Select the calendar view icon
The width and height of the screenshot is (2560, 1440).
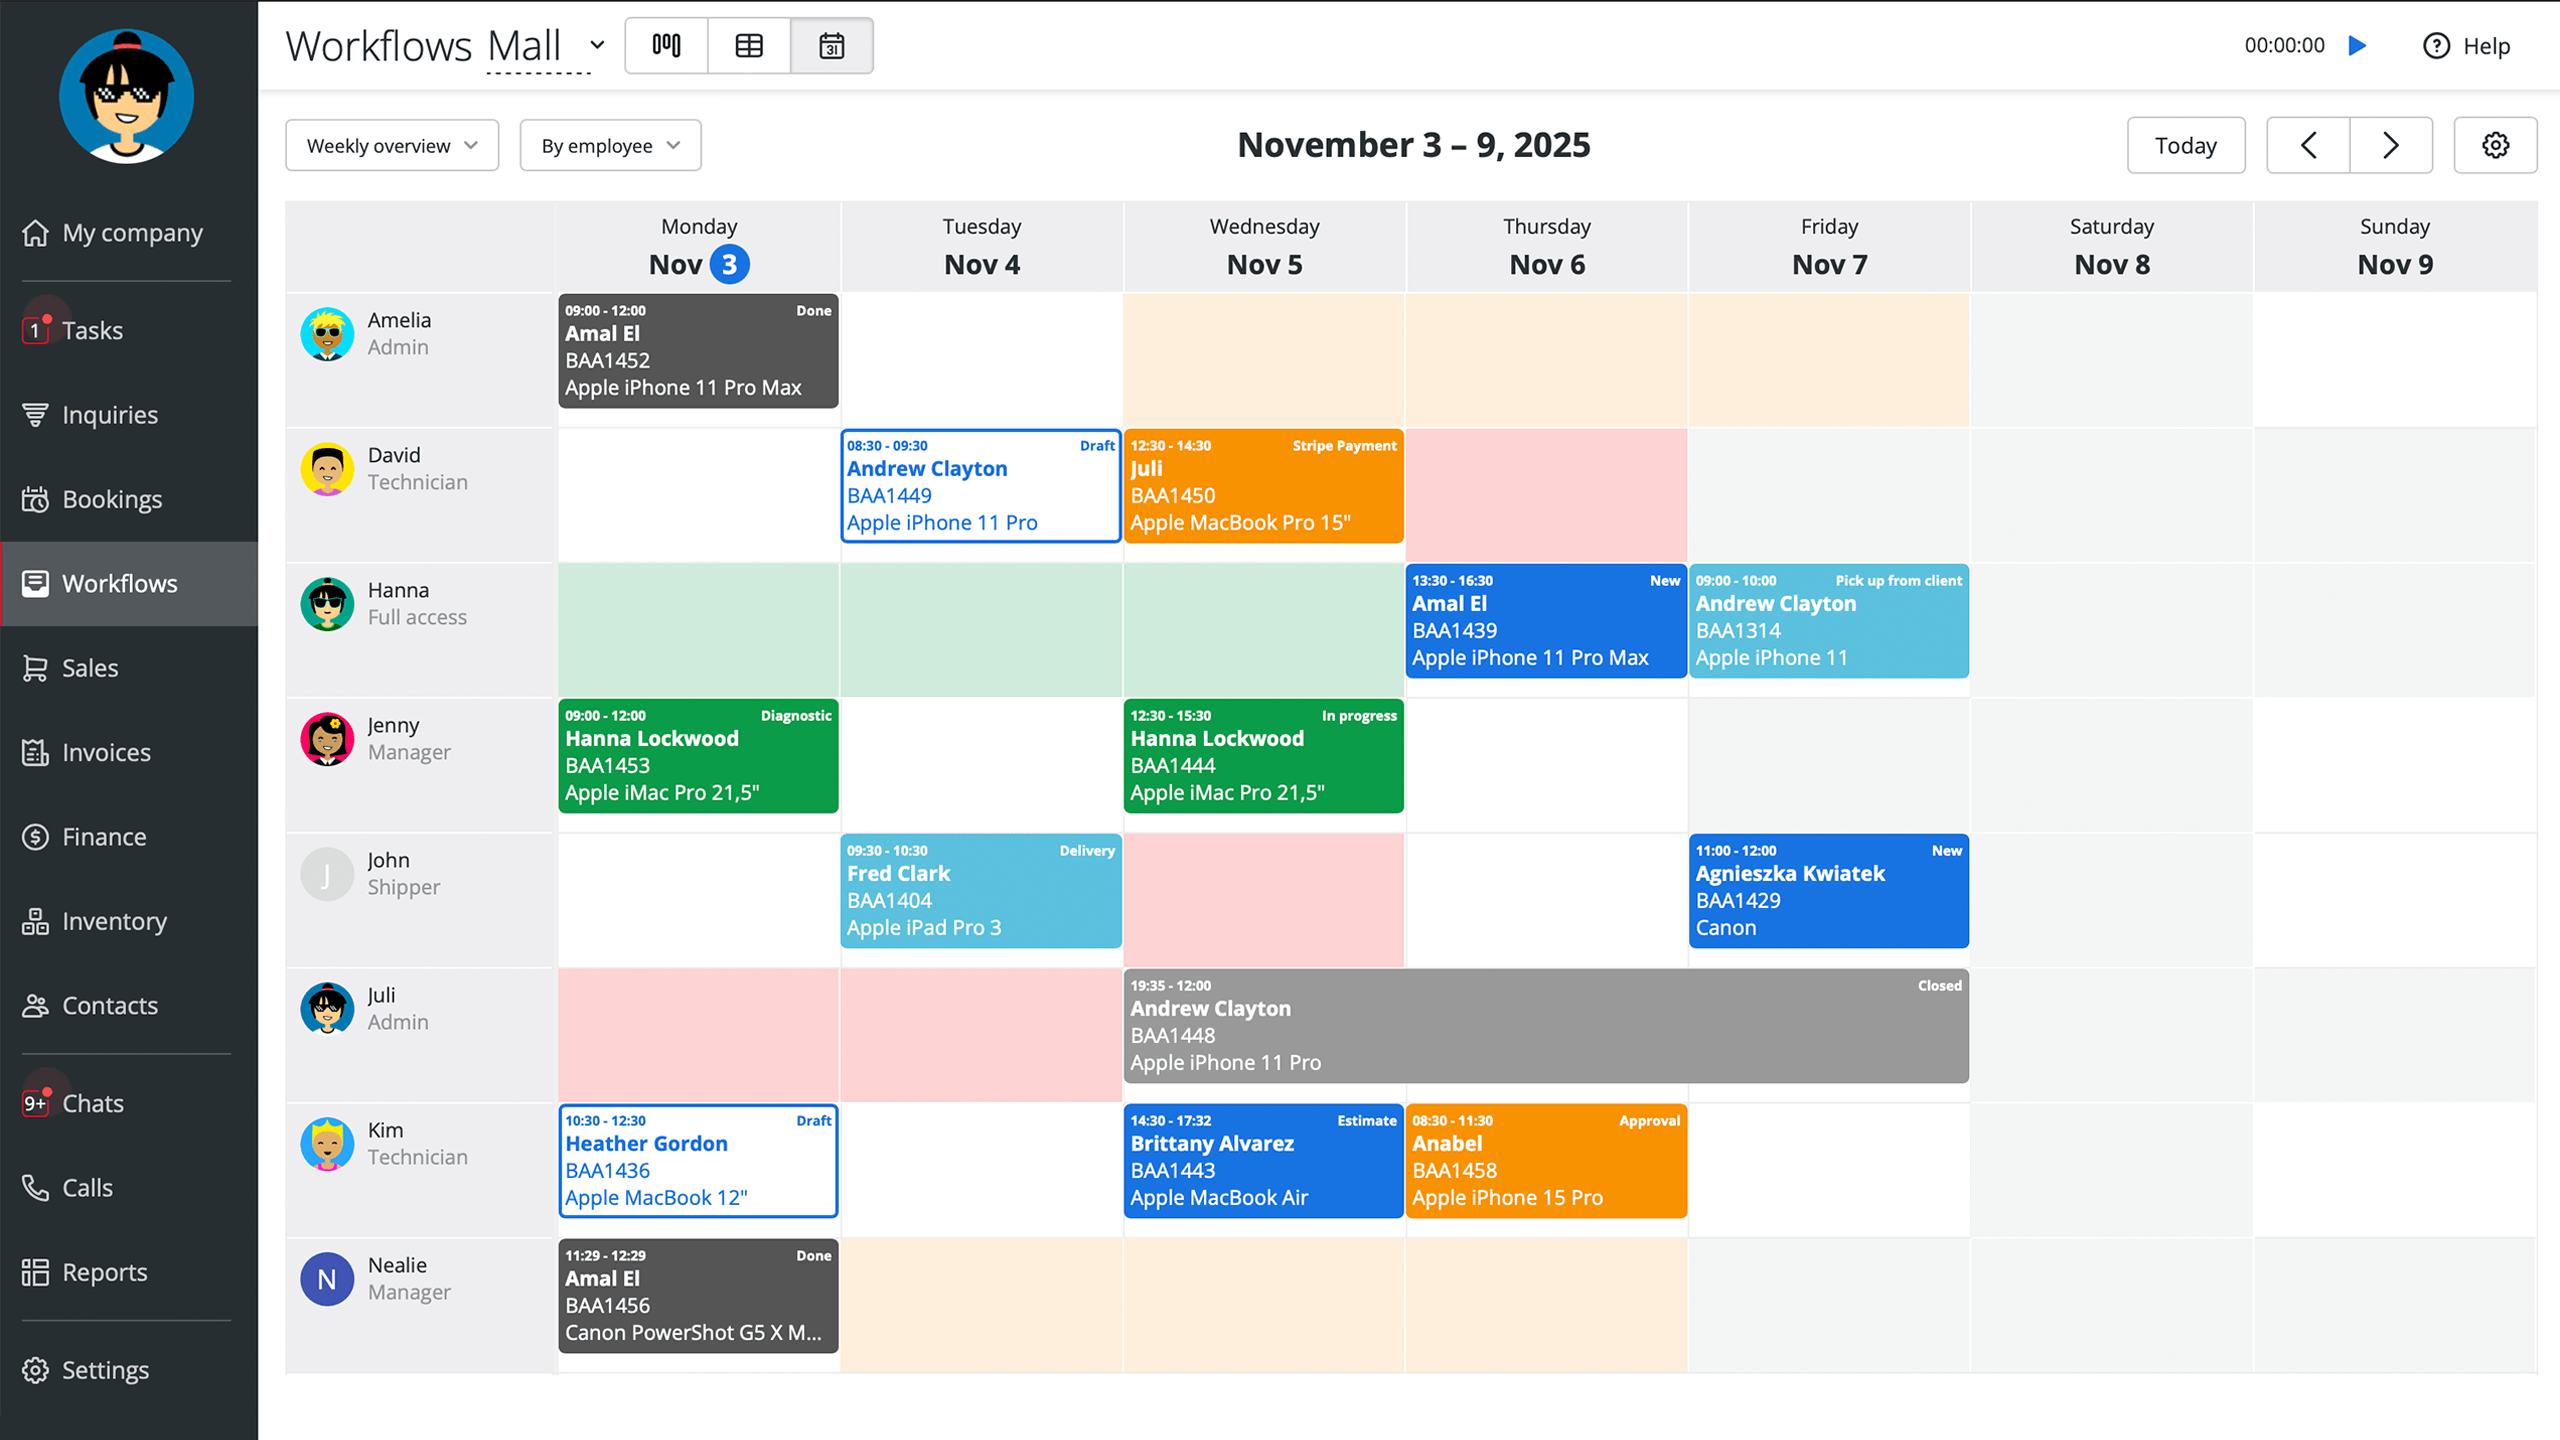831,46
